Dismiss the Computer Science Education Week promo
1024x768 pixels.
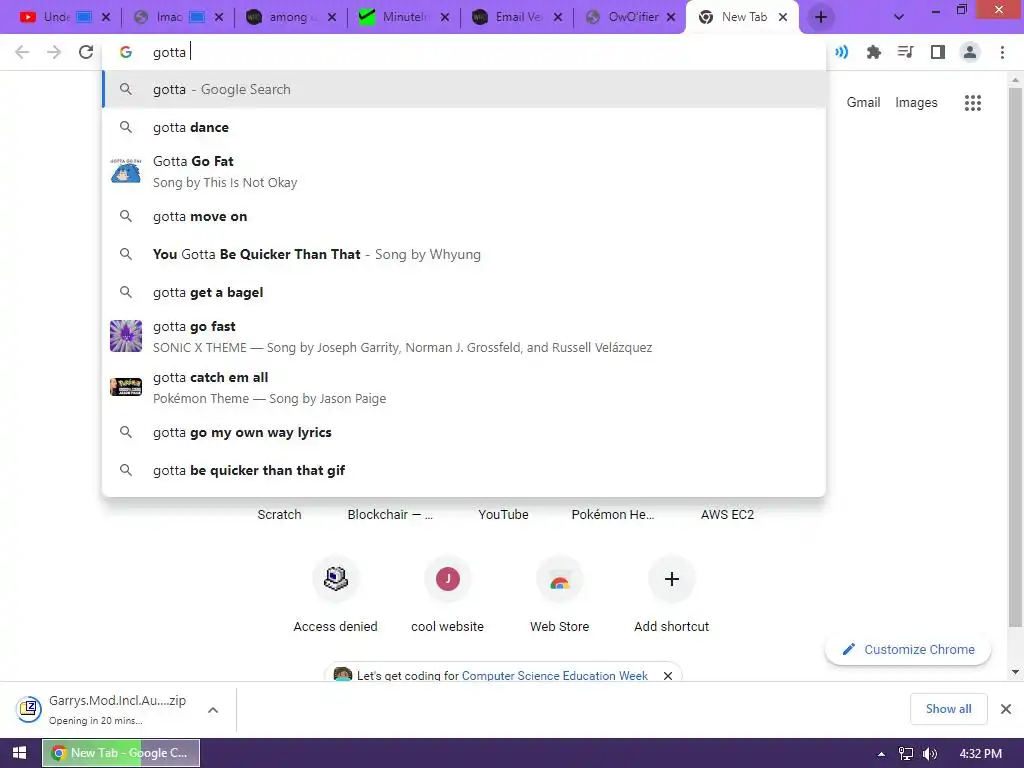click(x=667, y=676)
